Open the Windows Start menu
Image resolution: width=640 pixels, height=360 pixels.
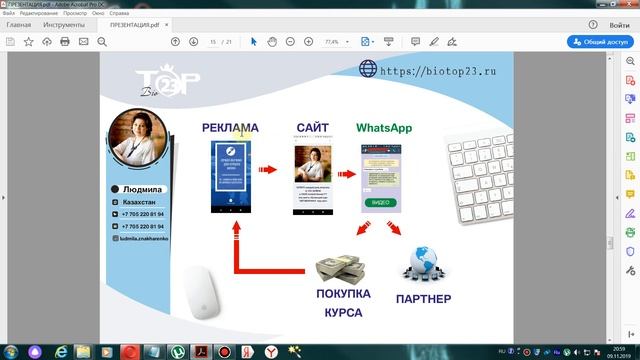(x=11, y=352)
